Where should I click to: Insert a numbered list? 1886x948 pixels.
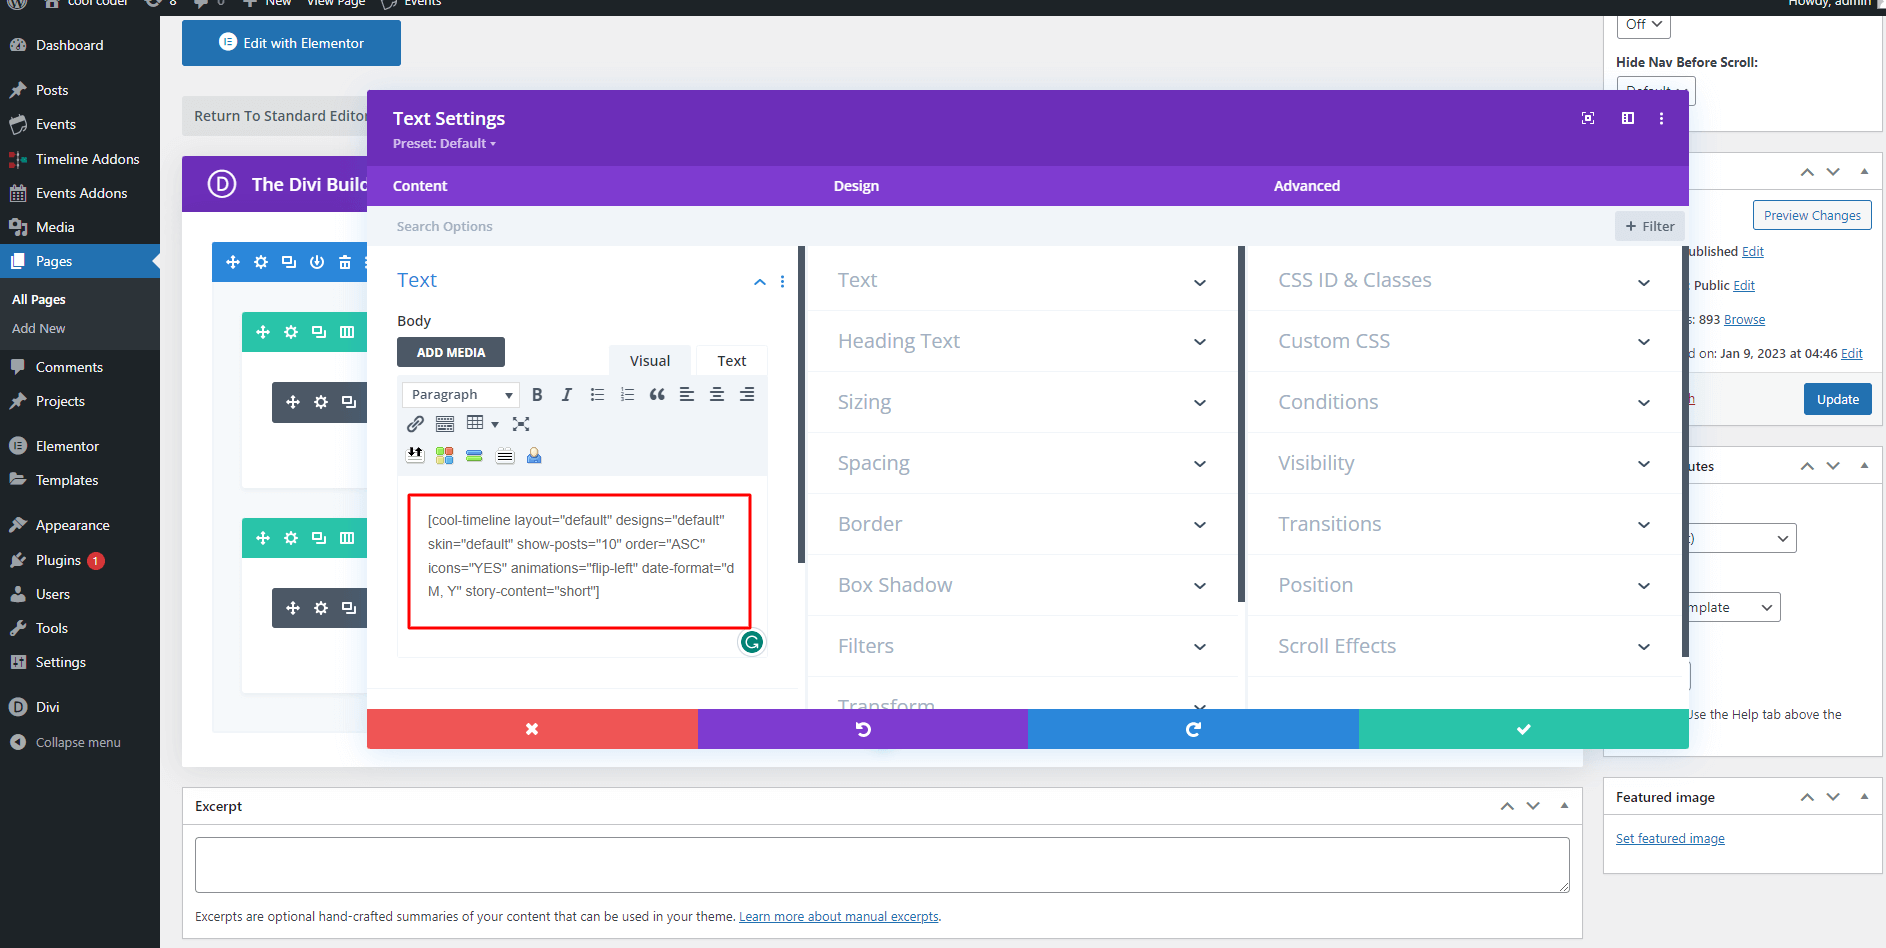coord(627,395)
